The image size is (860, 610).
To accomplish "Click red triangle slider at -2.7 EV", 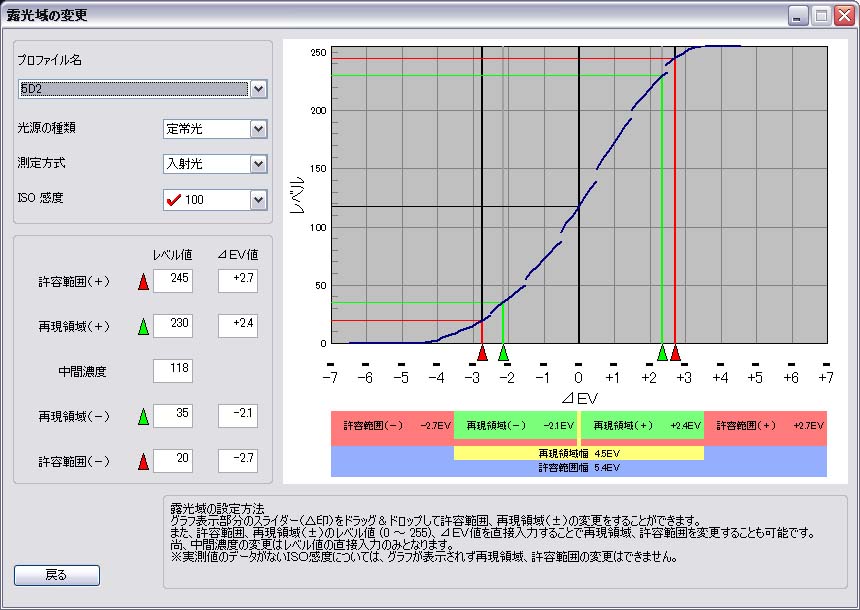I will pyautogui.click(x=483, y=353).
